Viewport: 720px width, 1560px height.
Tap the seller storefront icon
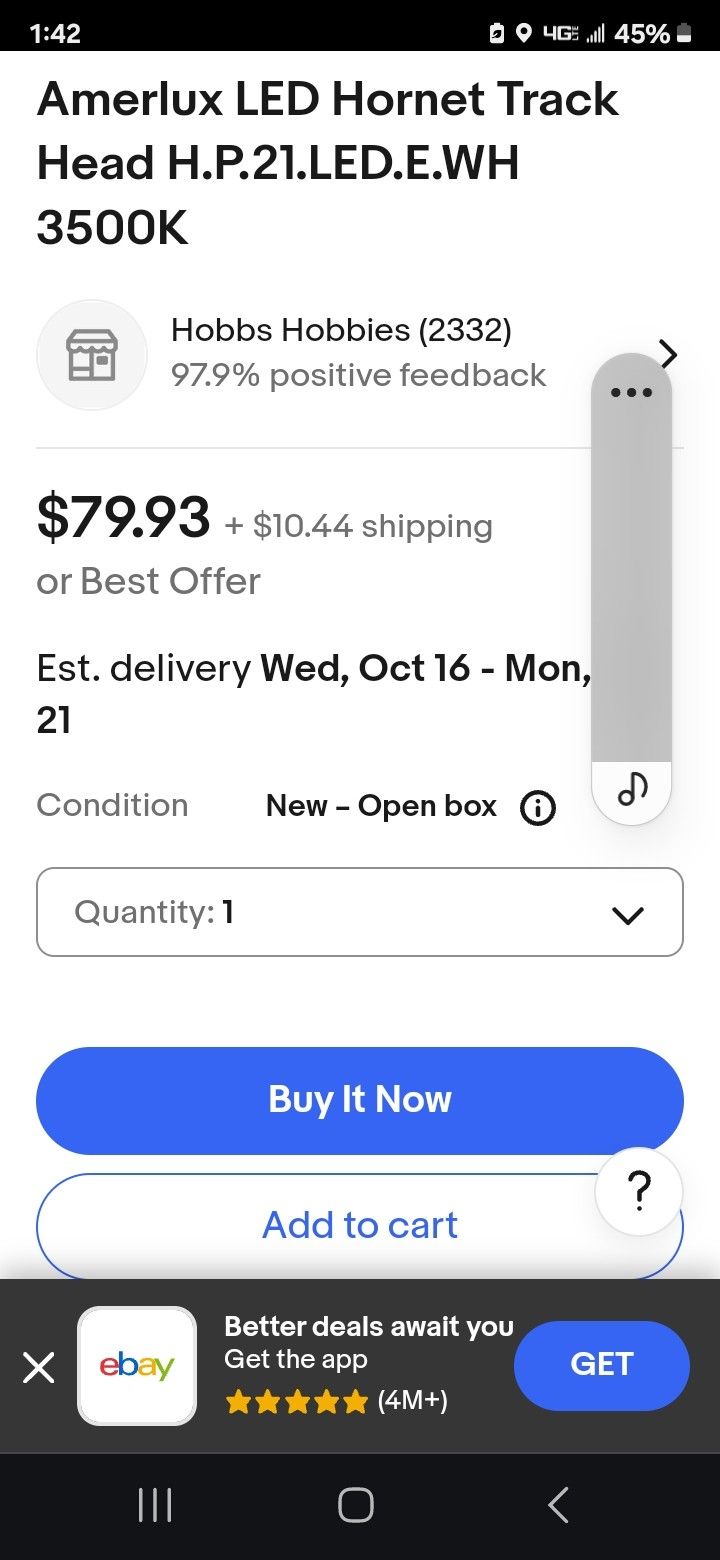pyautogui.click(x=92, y=355)
